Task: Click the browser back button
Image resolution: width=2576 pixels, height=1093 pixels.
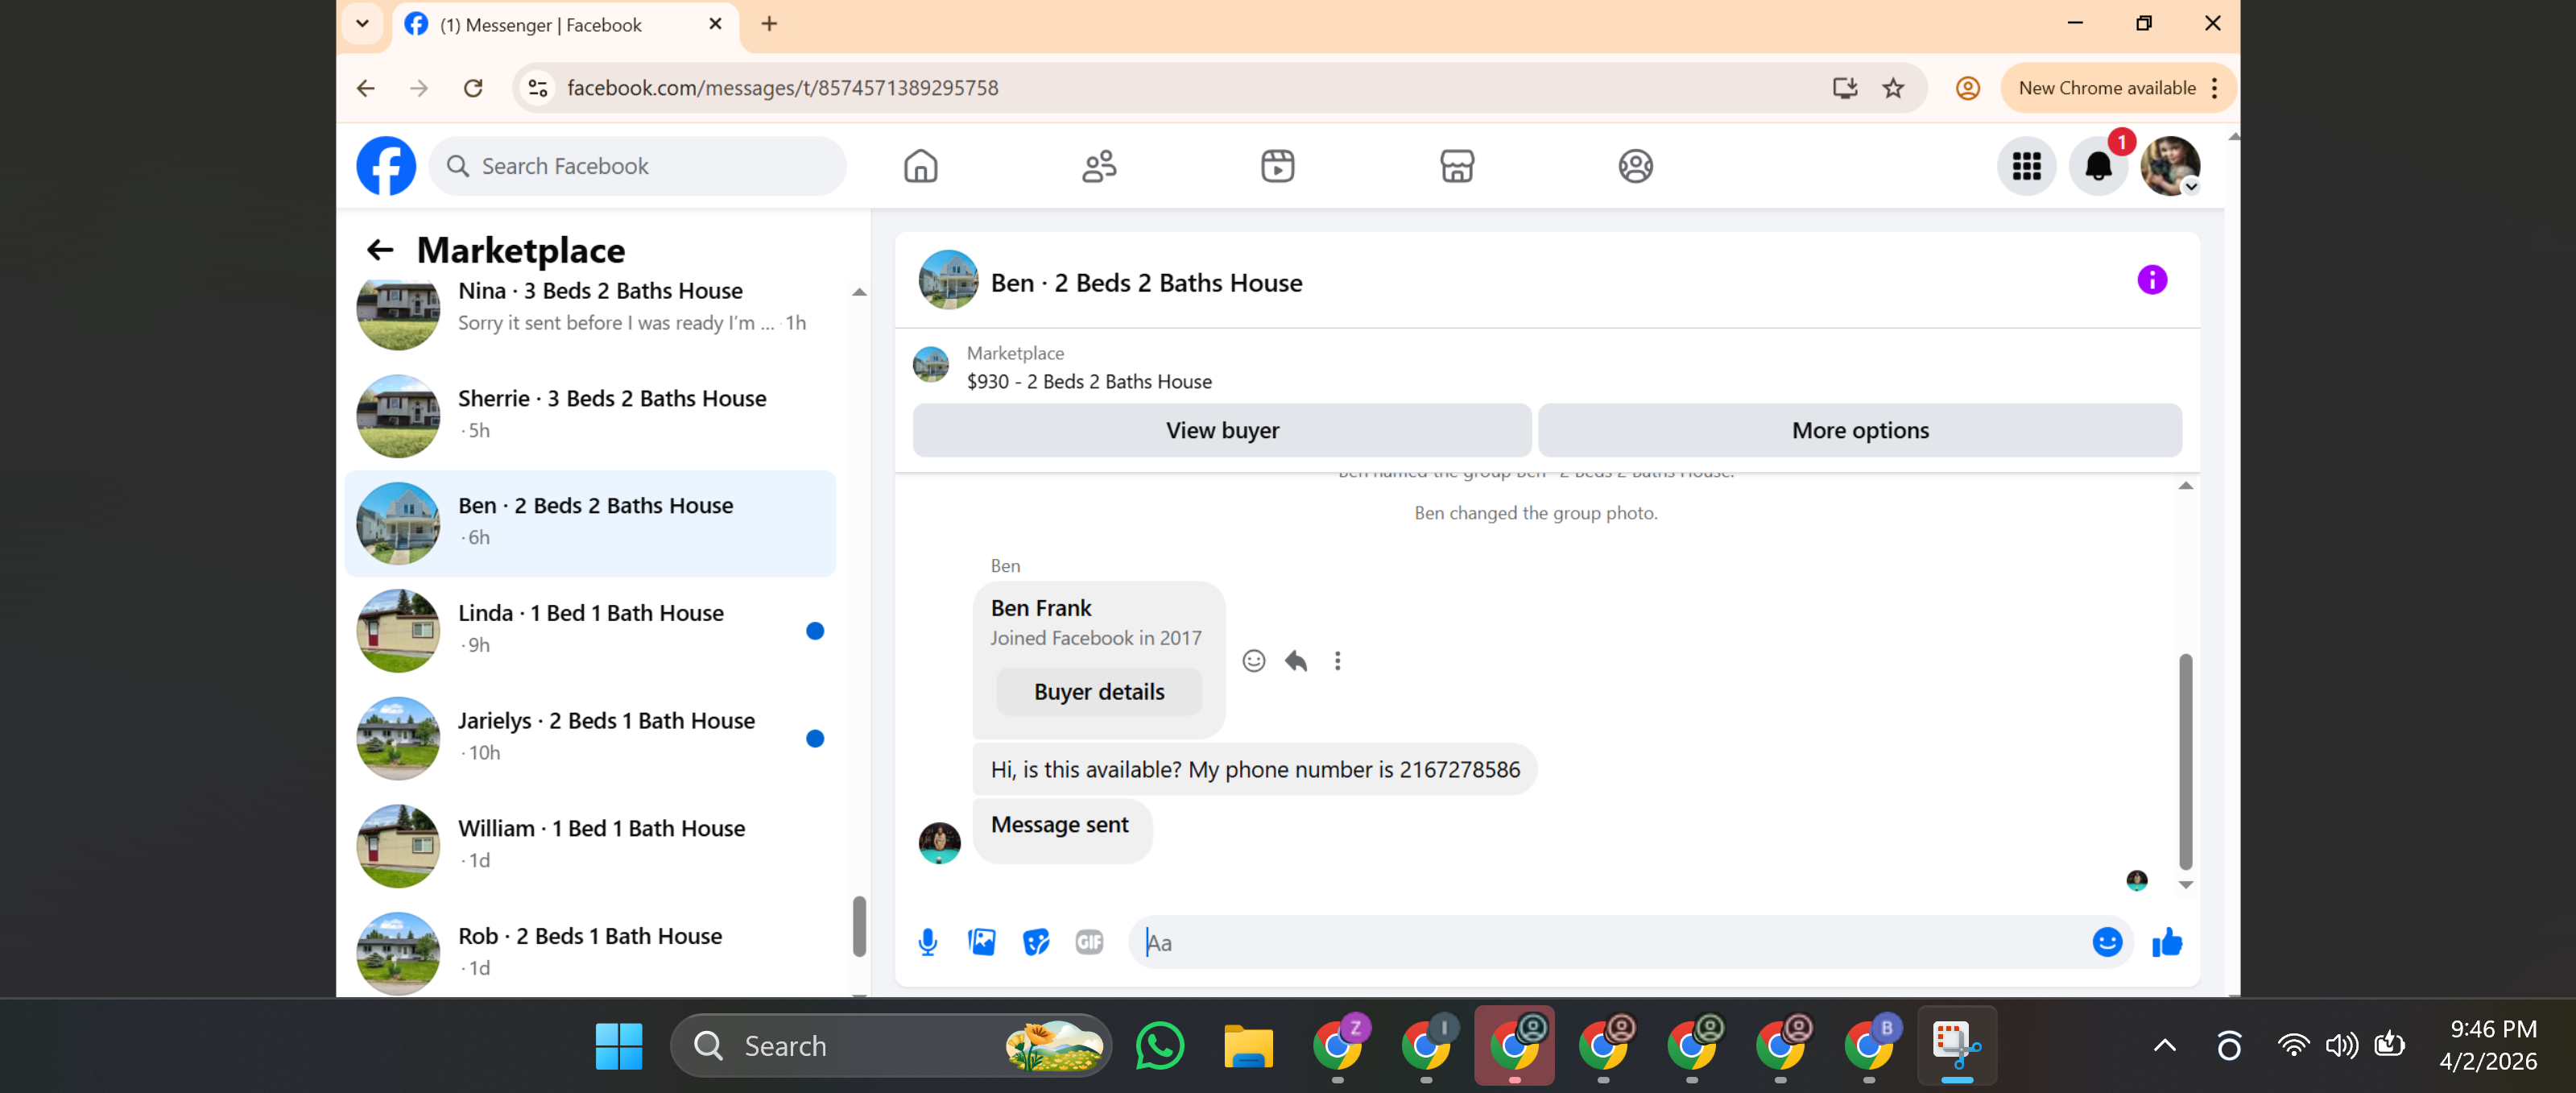Action: [x=365, y=88]
